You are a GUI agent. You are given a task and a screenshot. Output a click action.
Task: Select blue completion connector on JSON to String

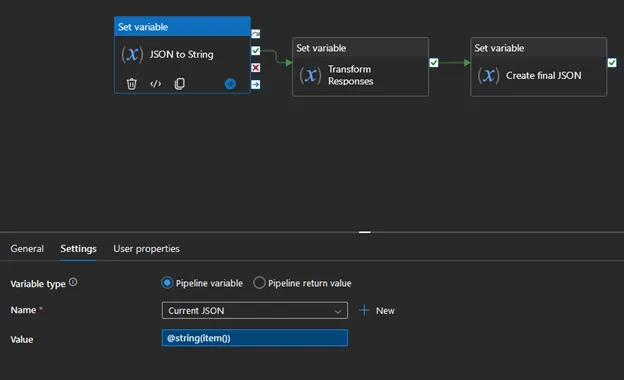pyautogui.click(x=255, y=84)
